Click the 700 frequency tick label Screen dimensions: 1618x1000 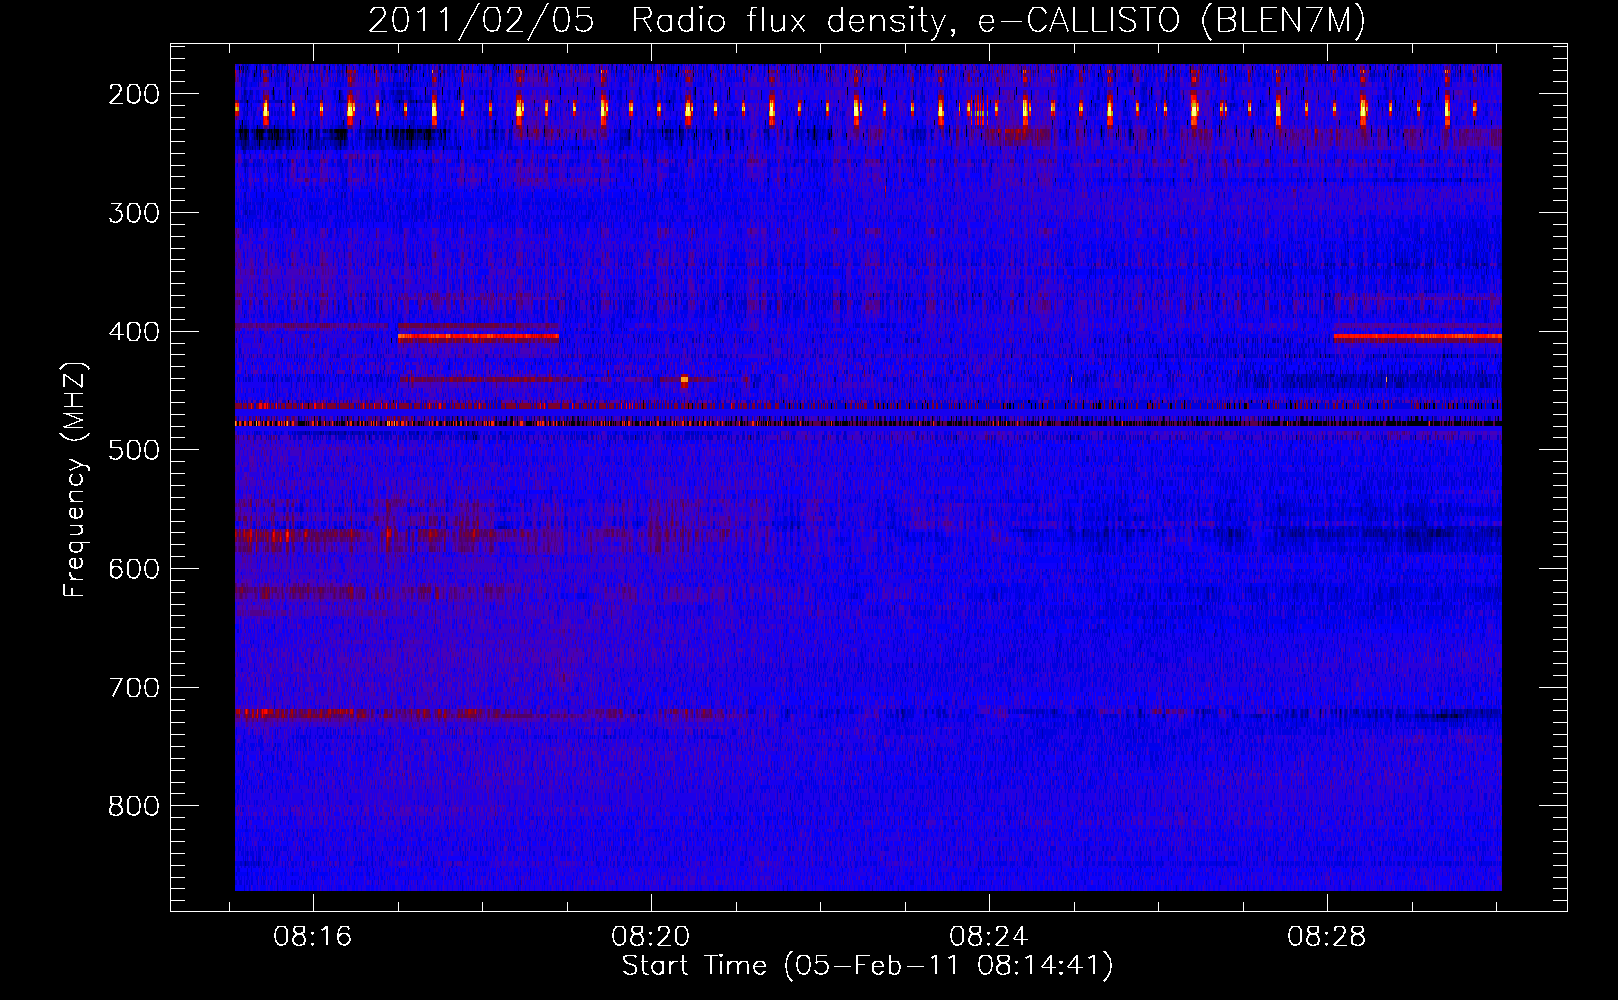[134, 688]
